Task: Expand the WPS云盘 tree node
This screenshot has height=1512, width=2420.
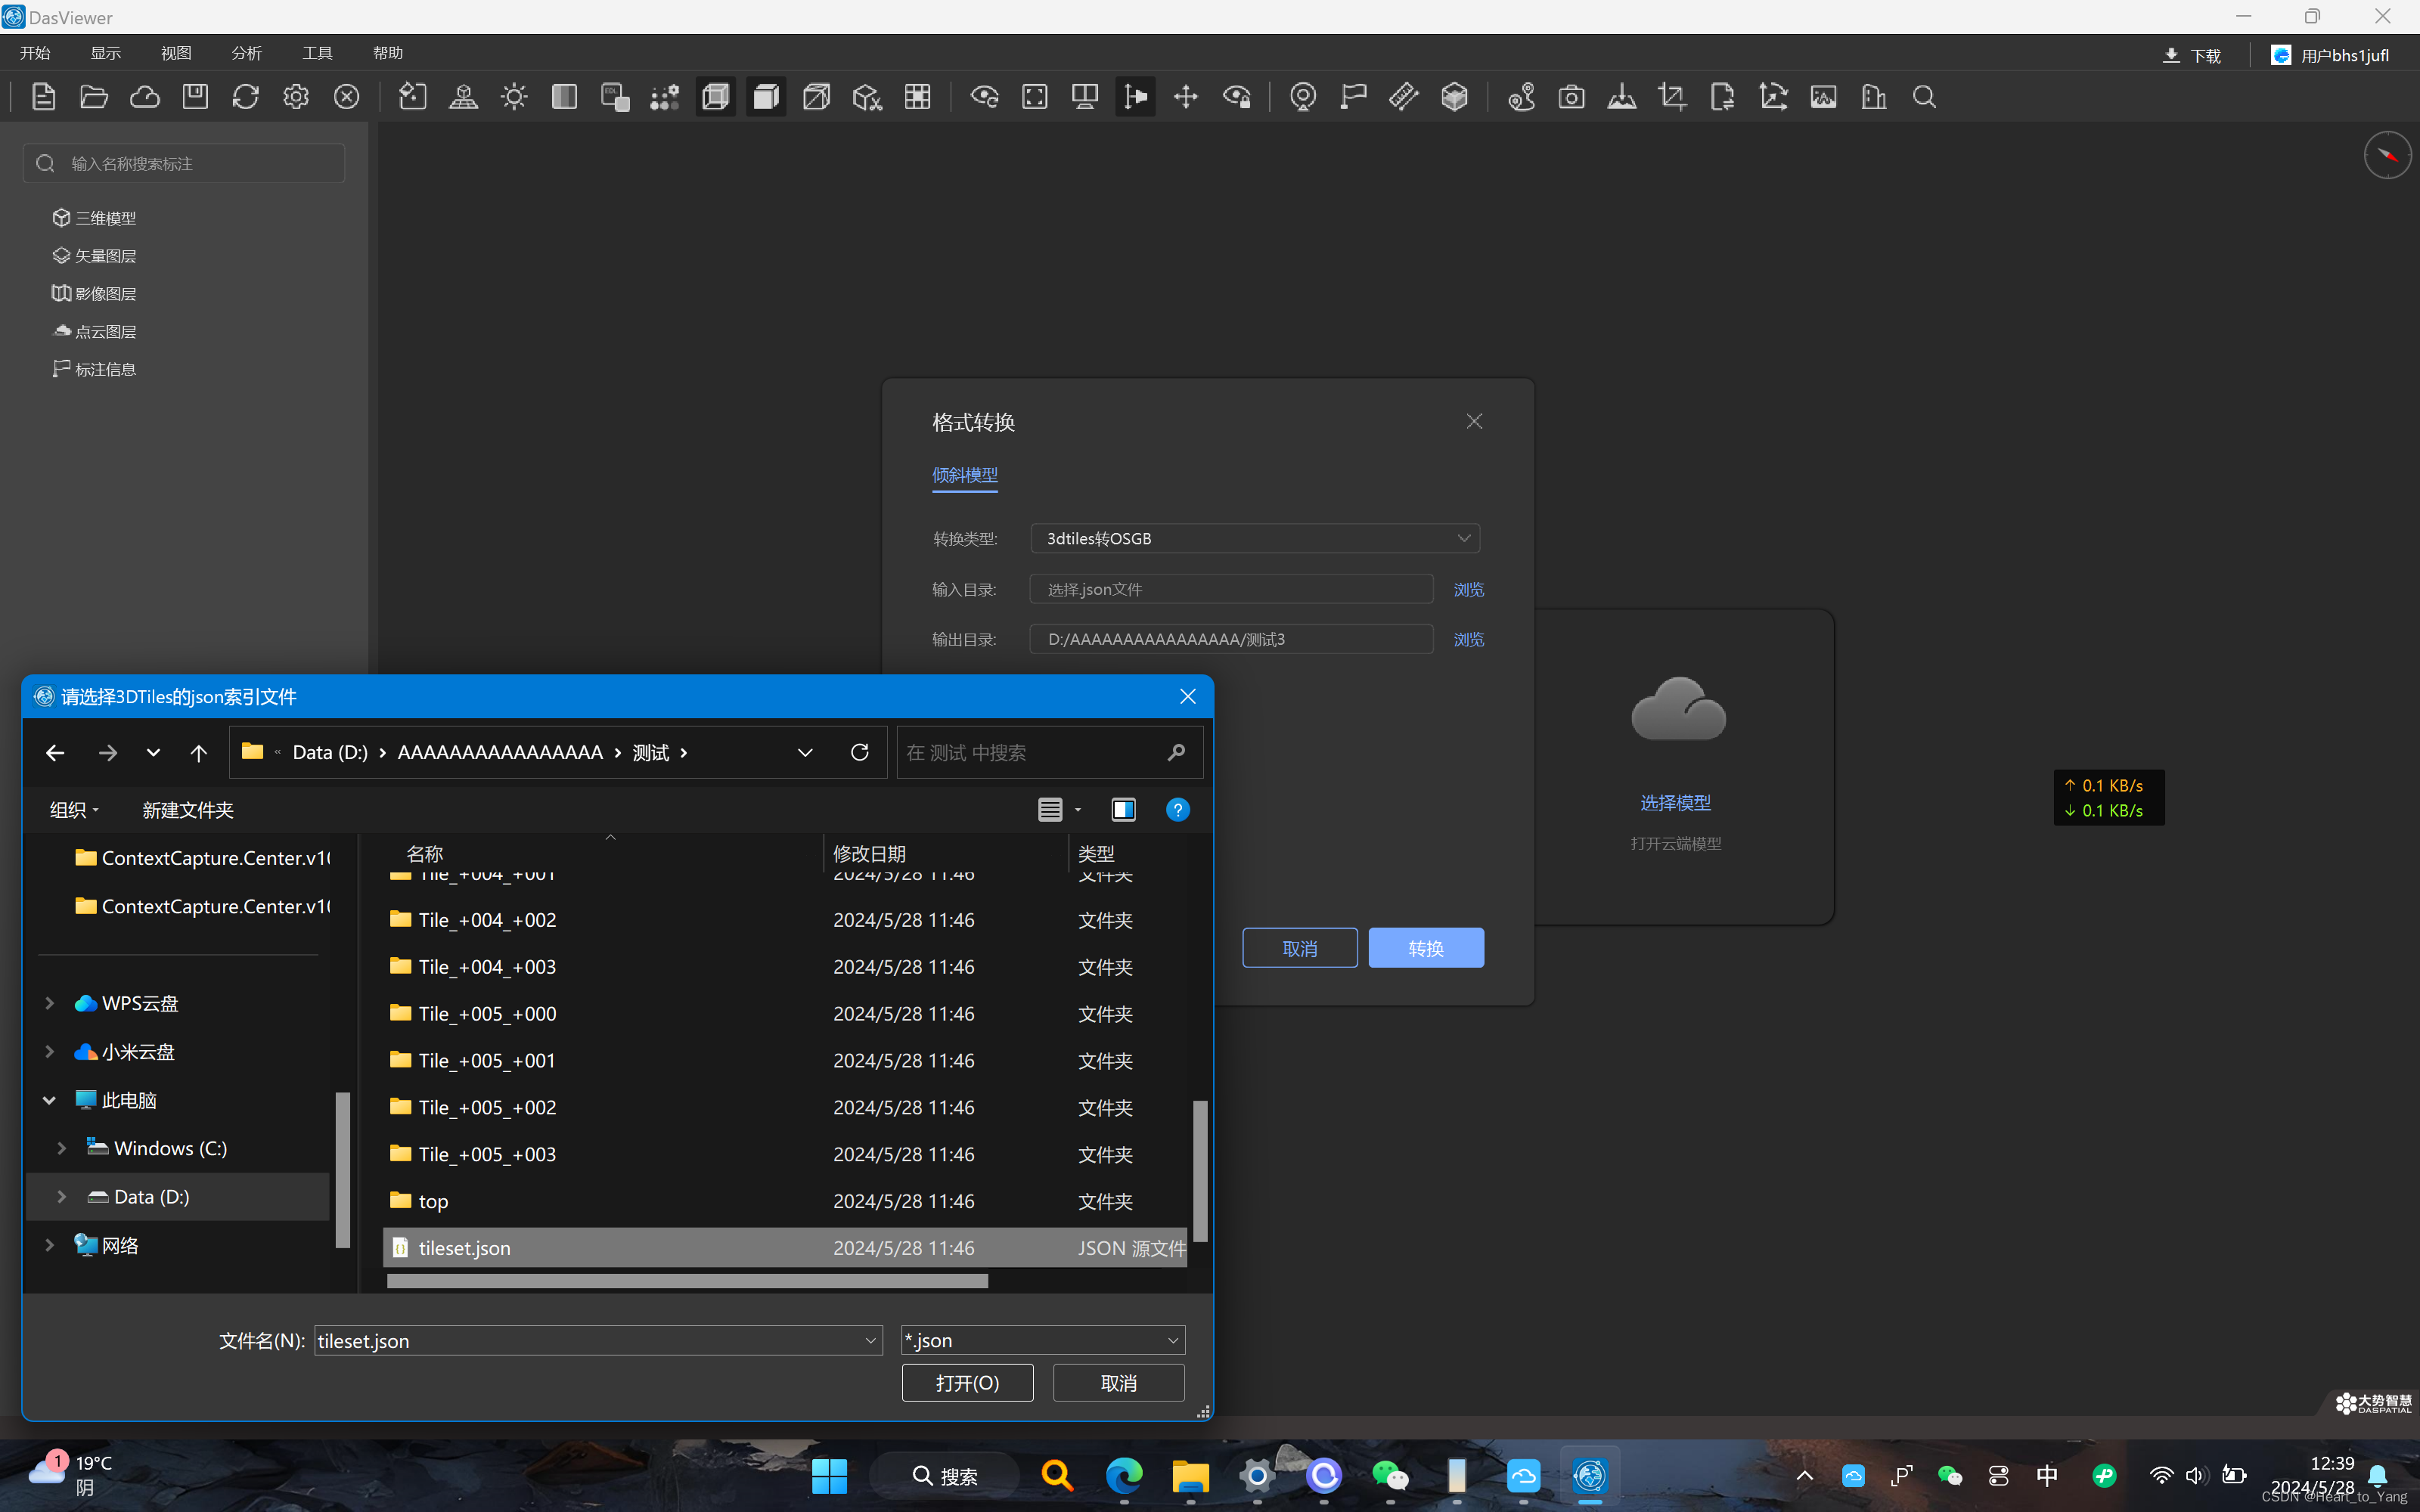Action: tap(49, 1003)
